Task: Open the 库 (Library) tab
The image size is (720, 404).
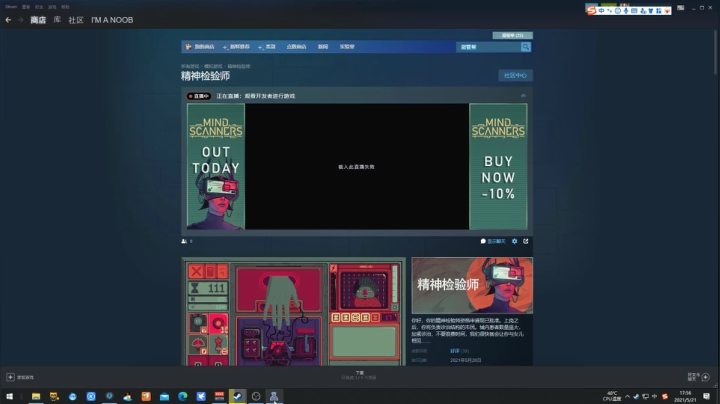Action: click(x=57, y=20)
